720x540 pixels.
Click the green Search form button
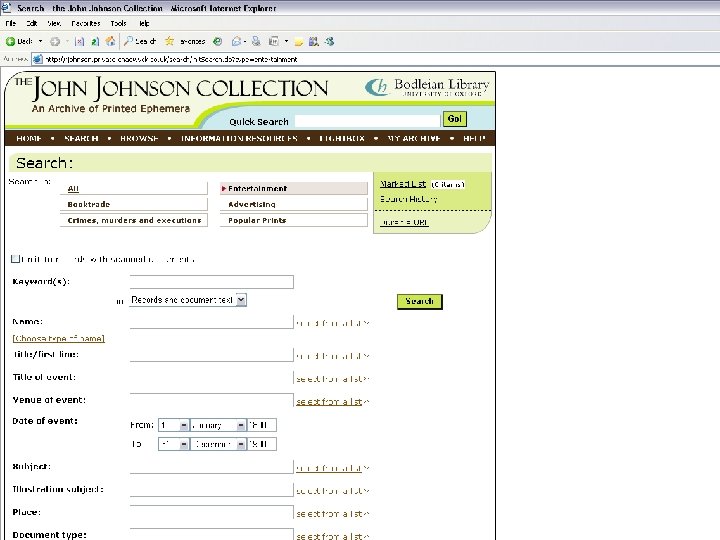(x=420, y=301)
